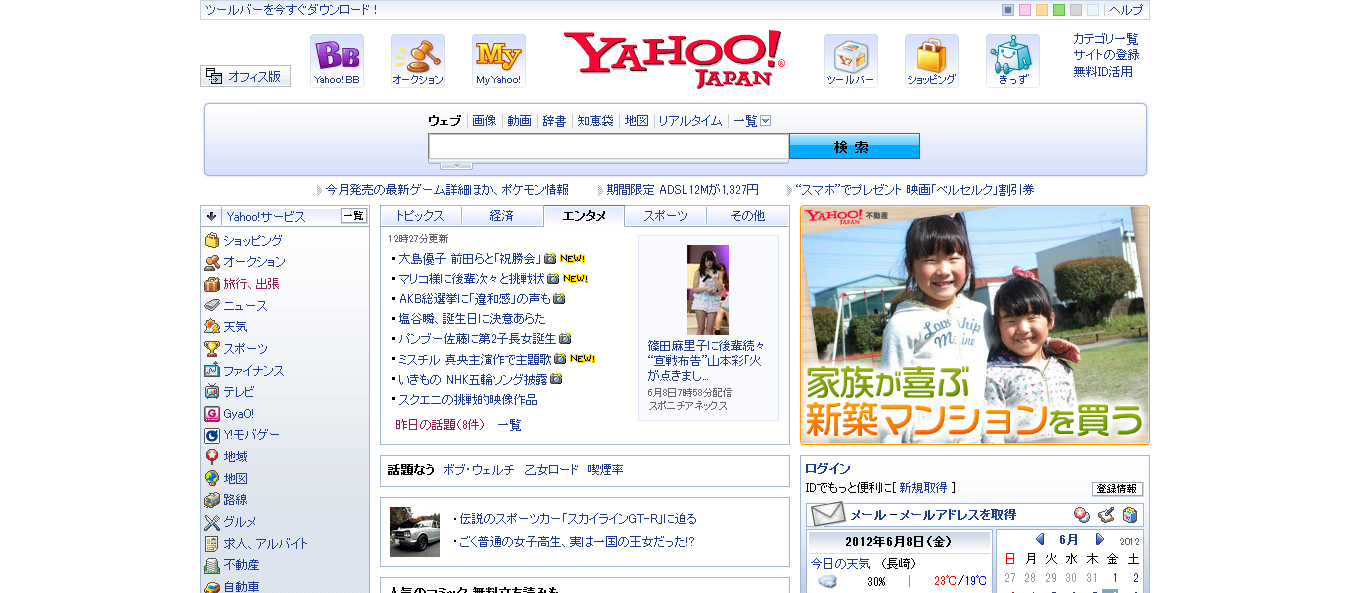Image resolution: width=1349 pixels, height=593 pixels.
Task: Click the 地域 map pin icon
Action: (212, 457)
